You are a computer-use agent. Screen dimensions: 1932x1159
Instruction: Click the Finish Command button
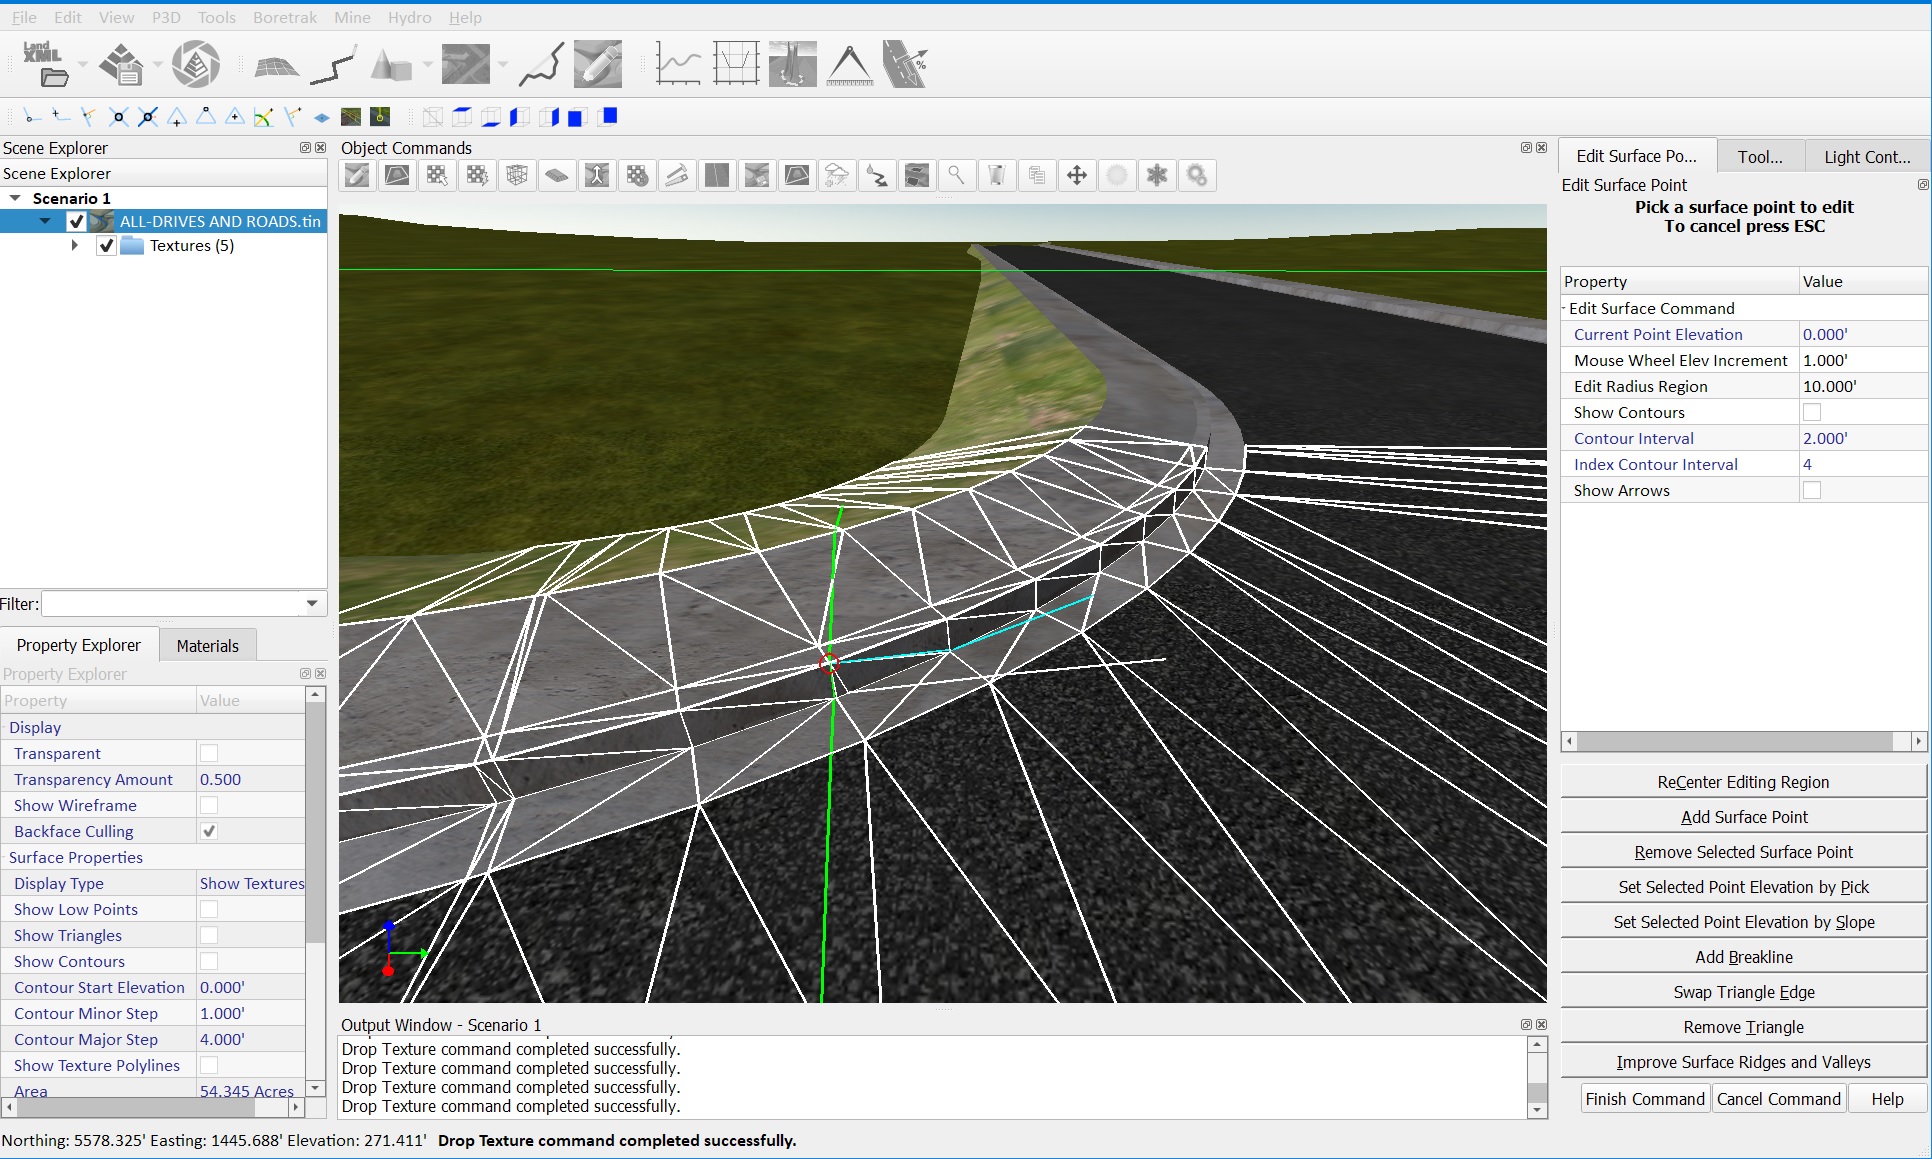(1644, 1099)
